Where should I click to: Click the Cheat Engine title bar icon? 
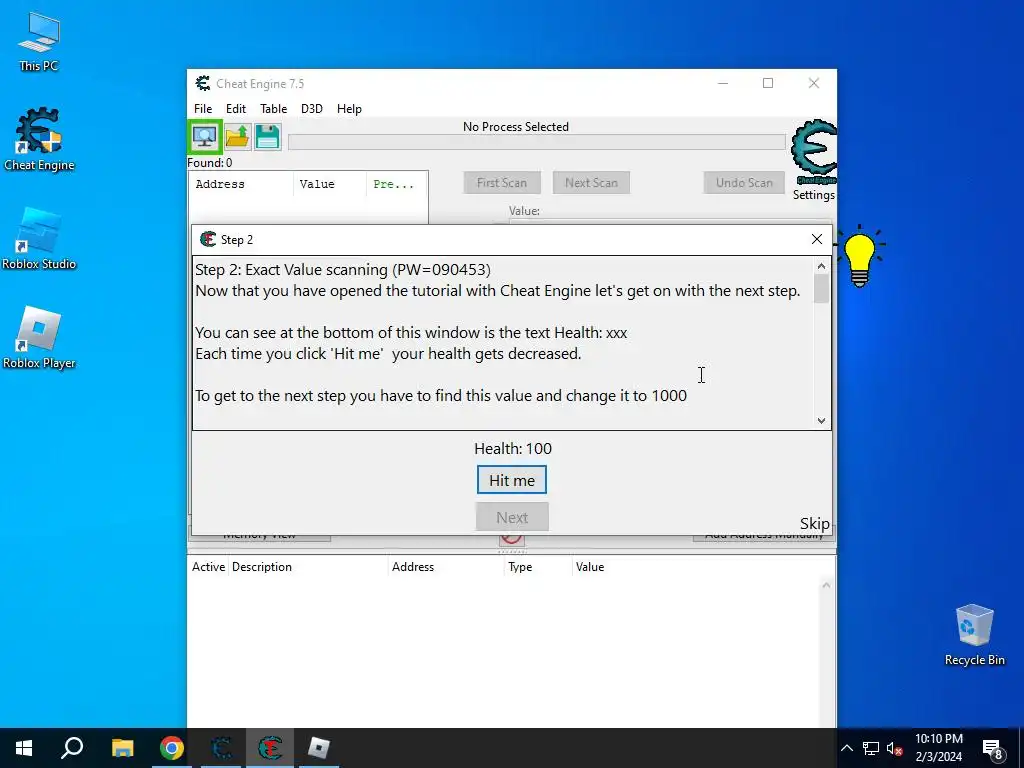(x=203, y=83)
